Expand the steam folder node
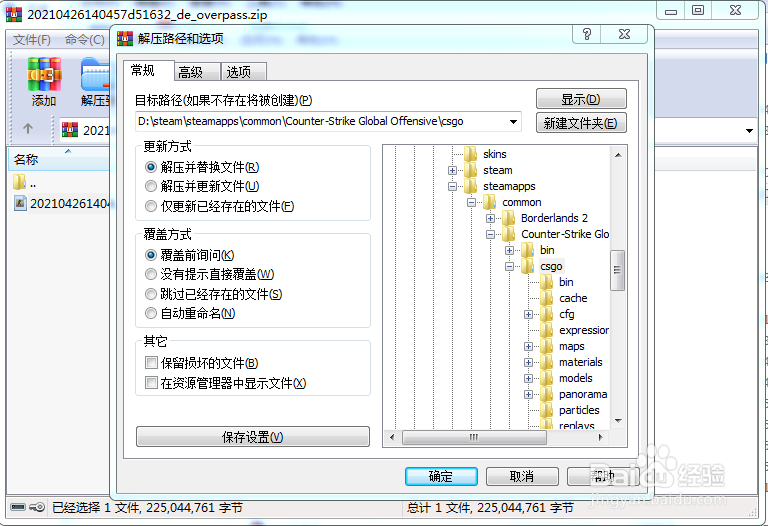The width and height of the screenshot is (768, 526). 452,170
